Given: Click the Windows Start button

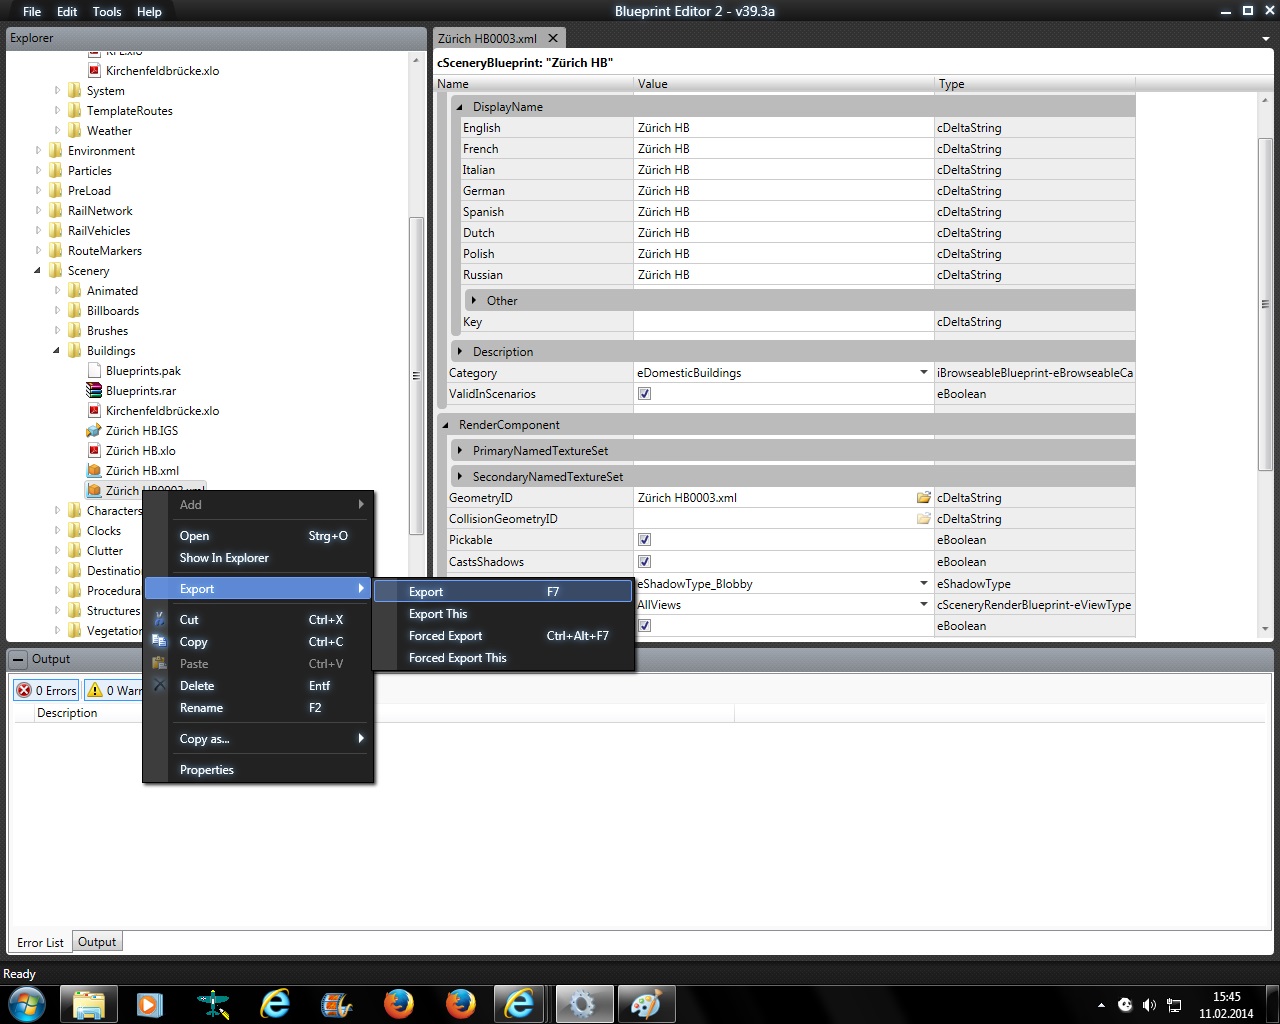Looking at the screenshot, I should click(27, 1003).
